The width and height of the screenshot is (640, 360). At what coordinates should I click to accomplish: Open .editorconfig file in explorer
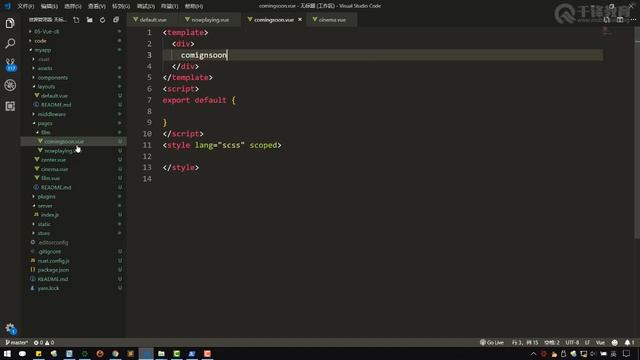pyautogui.click(x=53, y=242)
